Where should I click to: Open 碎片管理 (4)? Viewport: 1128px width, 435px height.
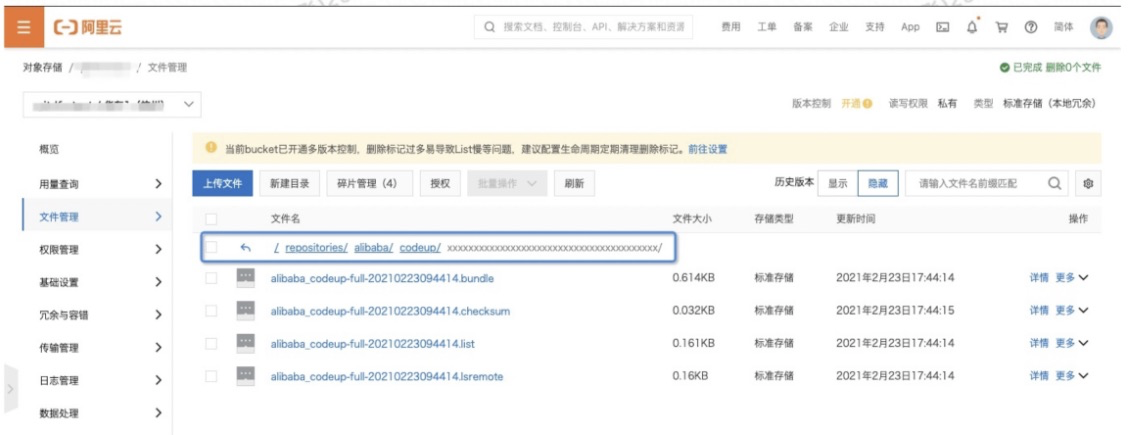coord(370,183)
